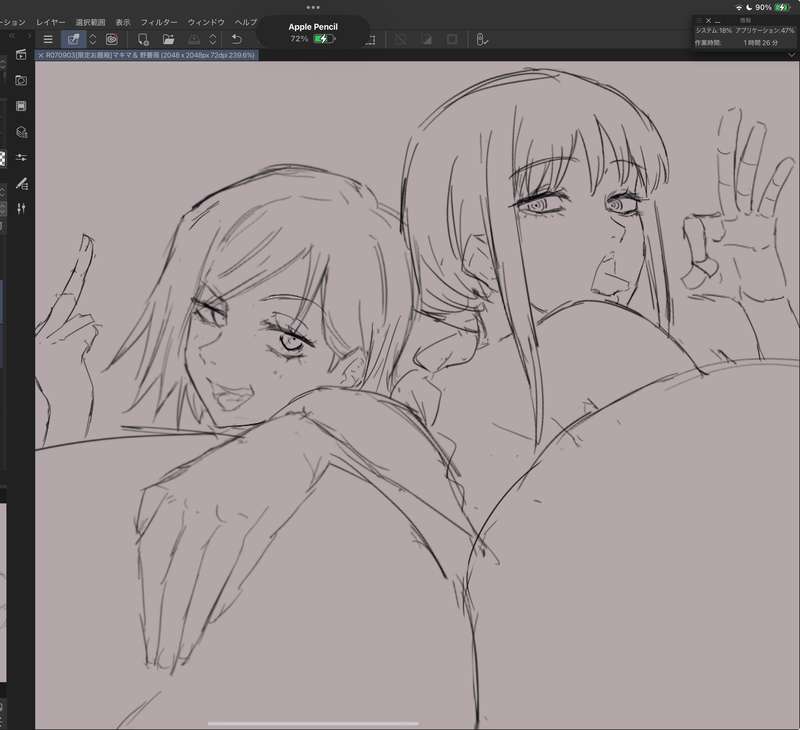The width and height of the screenshot is (800, 730).
Task: Tap the Do Not Disturb moon icon
Action: [x=748, y=8]
